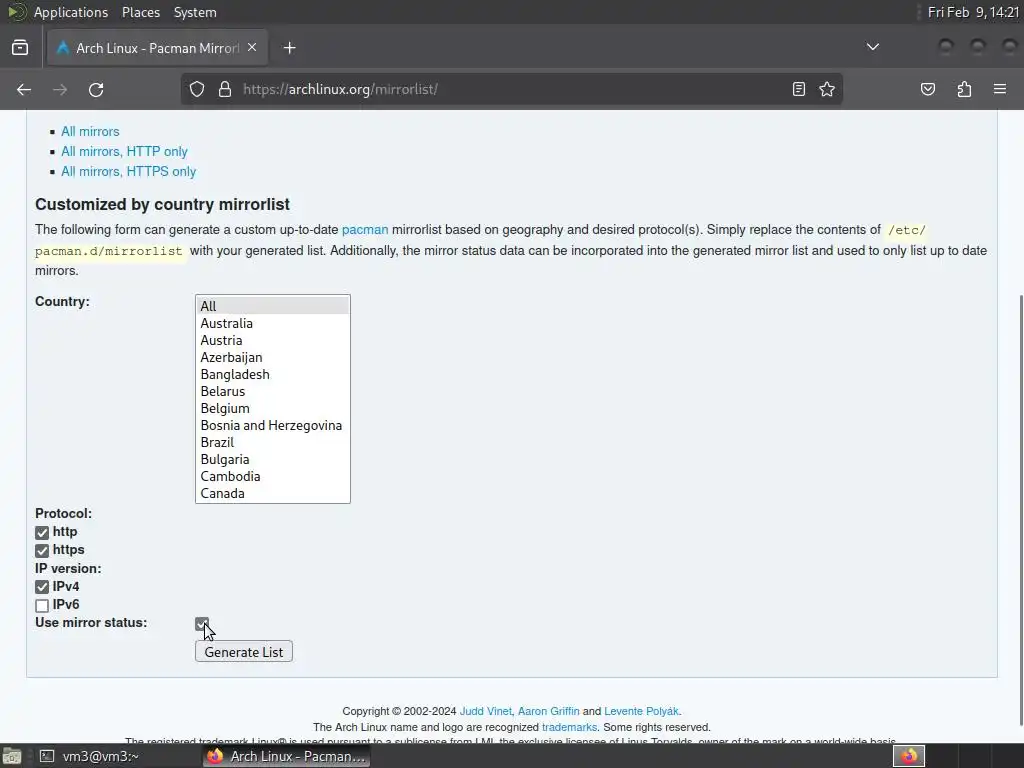
Task: Uncheck the http protocol checkbox
Action: 42,533
